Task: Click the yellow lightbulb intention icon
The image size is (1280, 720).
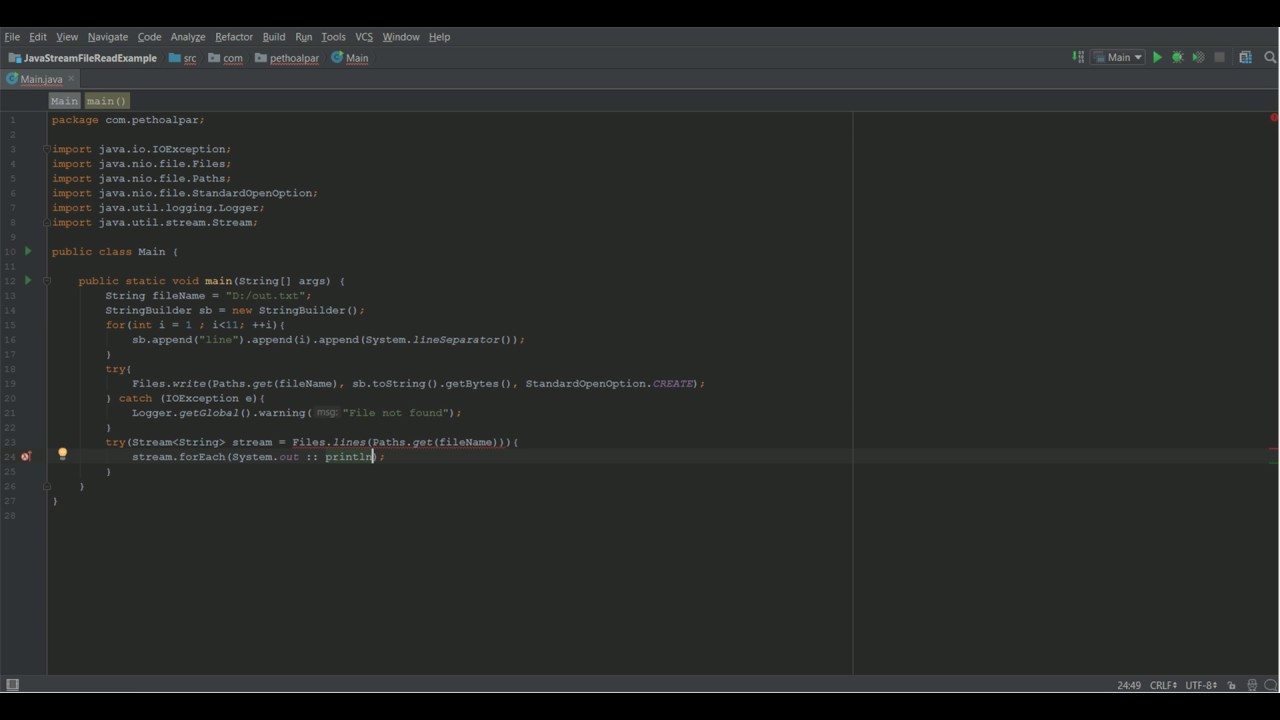Action: pyautogui.click(x=62, y=454)
